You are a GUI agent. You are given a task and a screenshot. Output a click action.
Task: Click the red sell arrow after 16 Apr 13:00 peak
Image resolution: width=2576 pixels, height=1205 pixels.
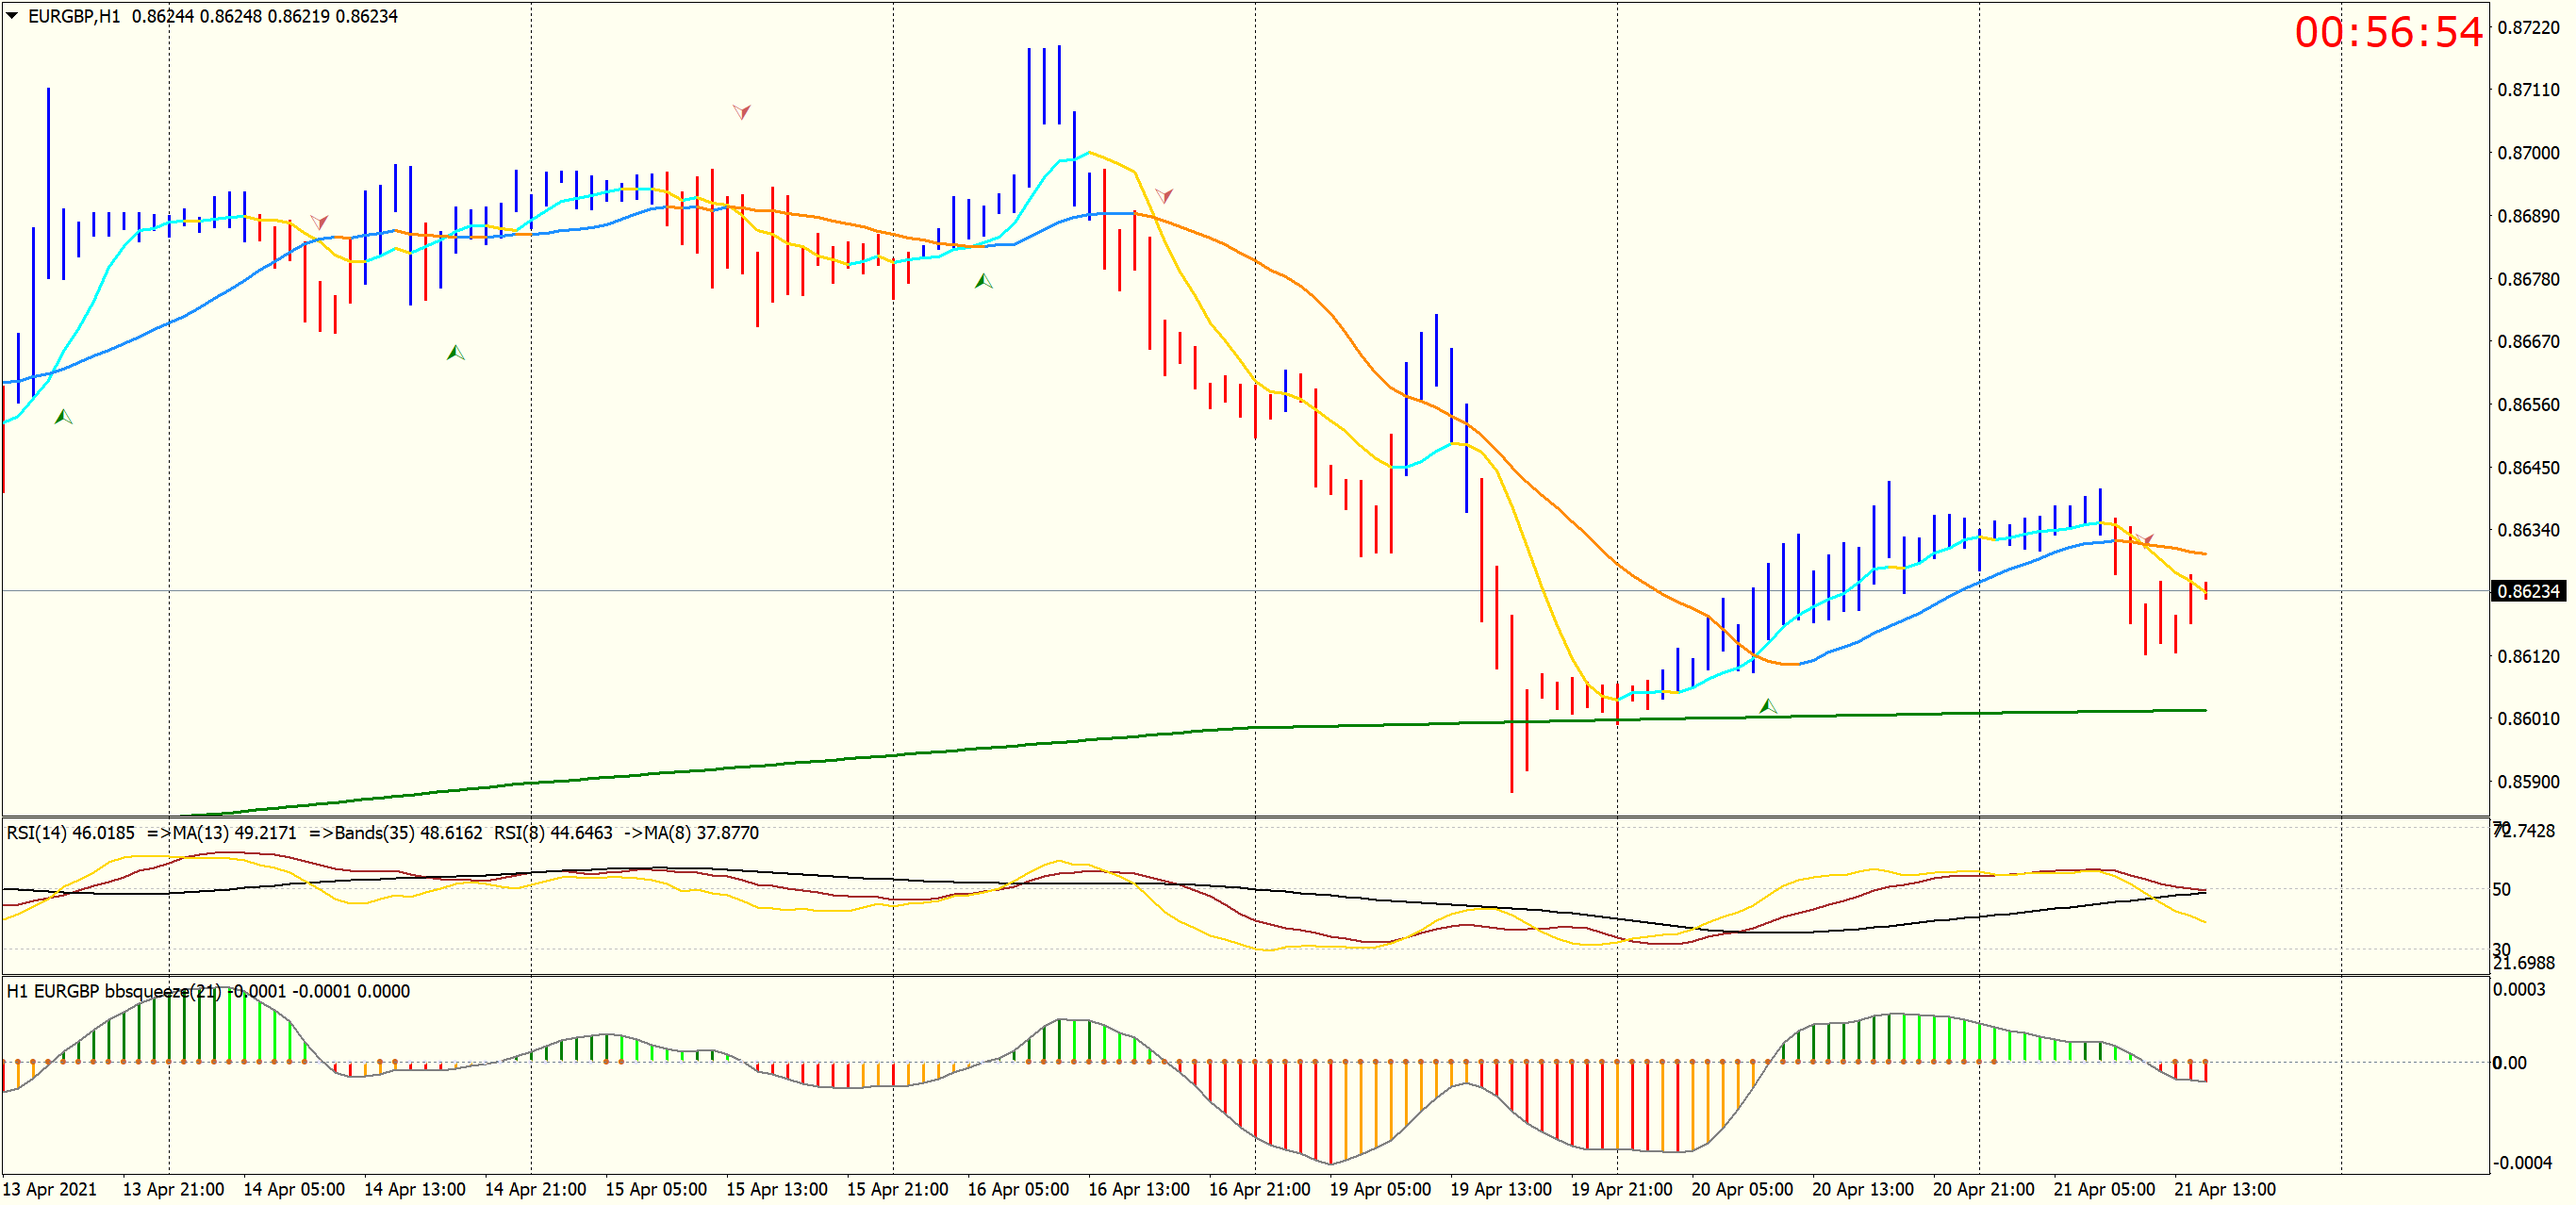coord(1163,195)
